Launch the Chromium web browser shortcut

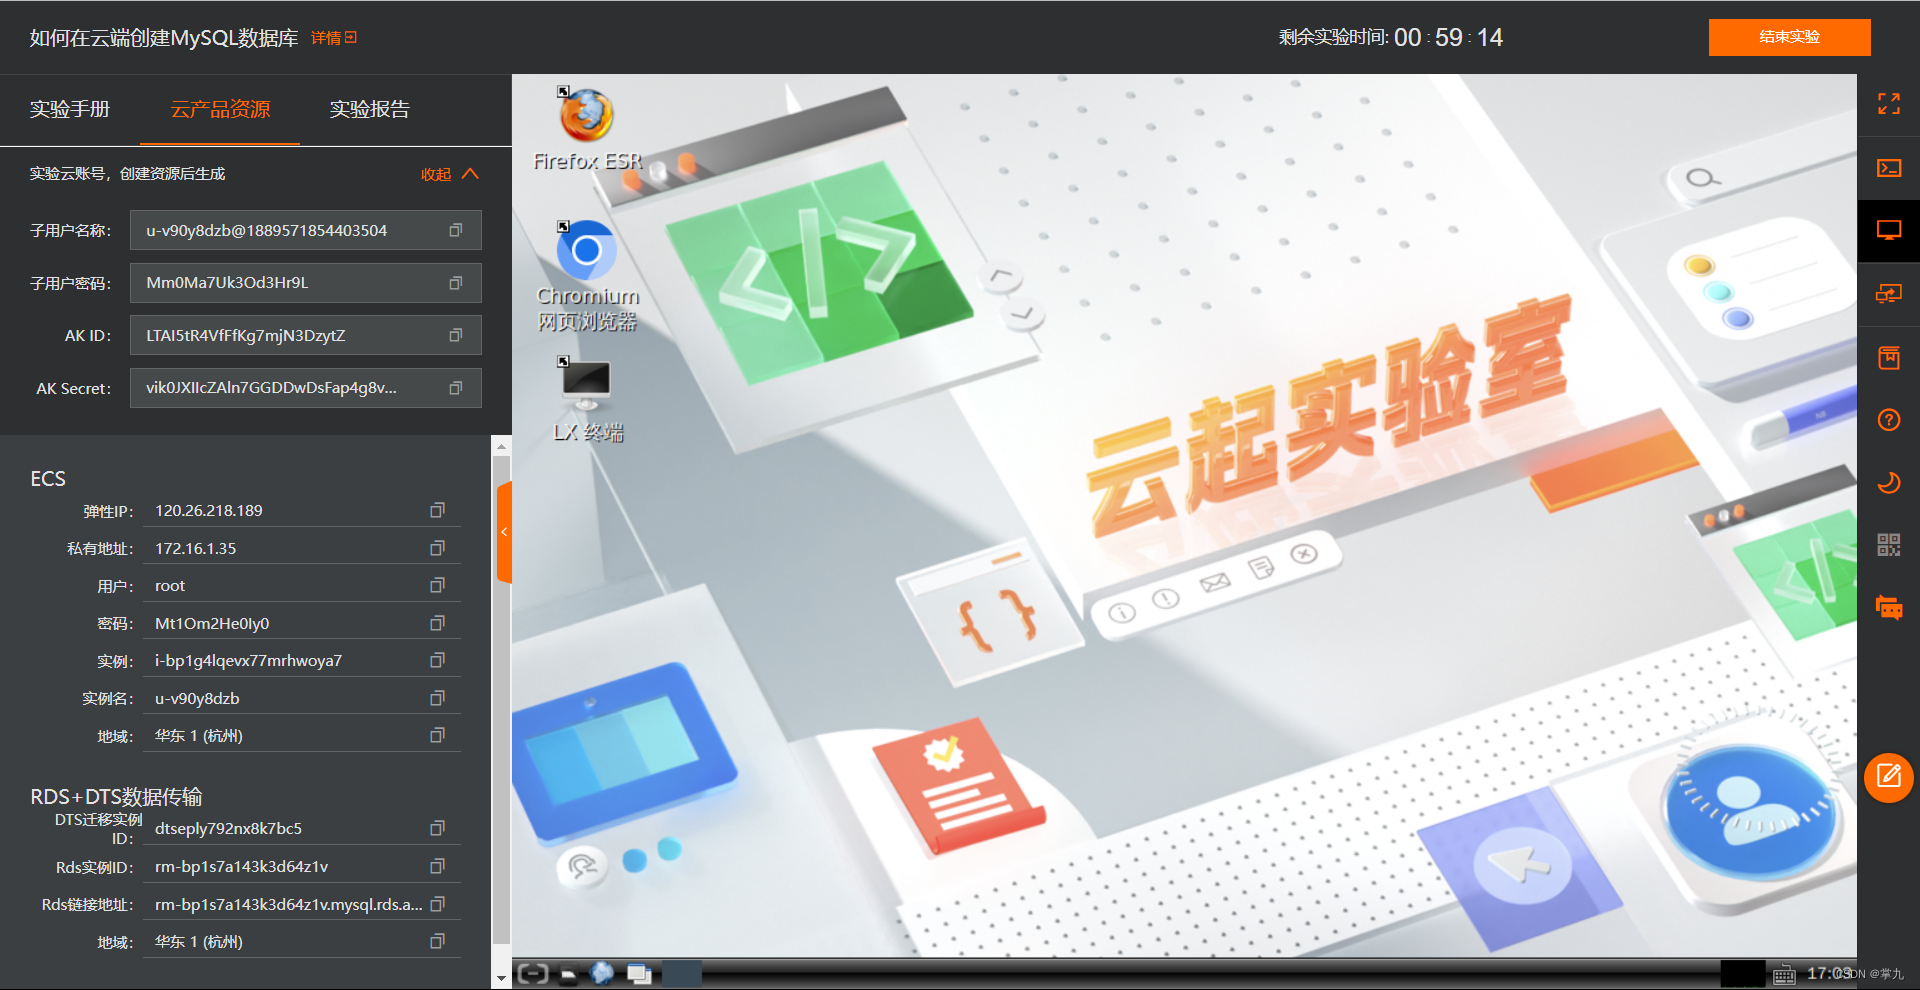point(587,276)
